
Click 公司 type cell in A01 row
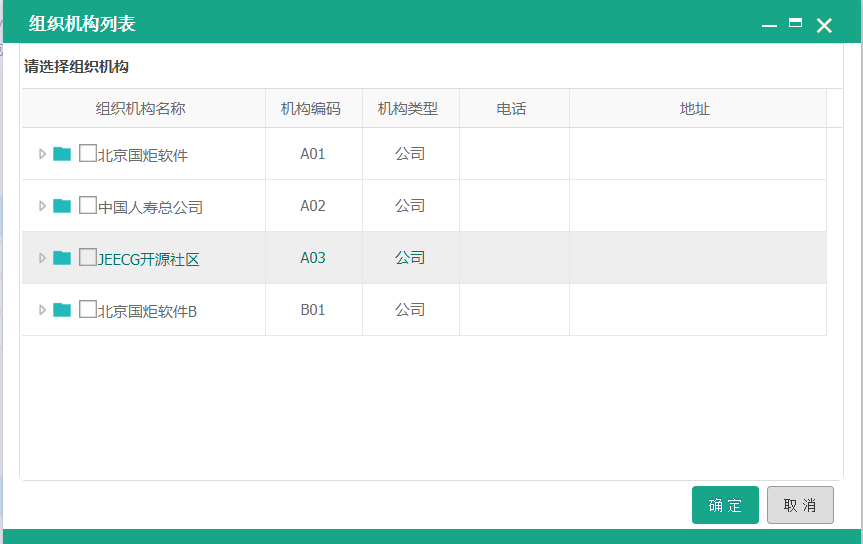click(x=410, y=154)
